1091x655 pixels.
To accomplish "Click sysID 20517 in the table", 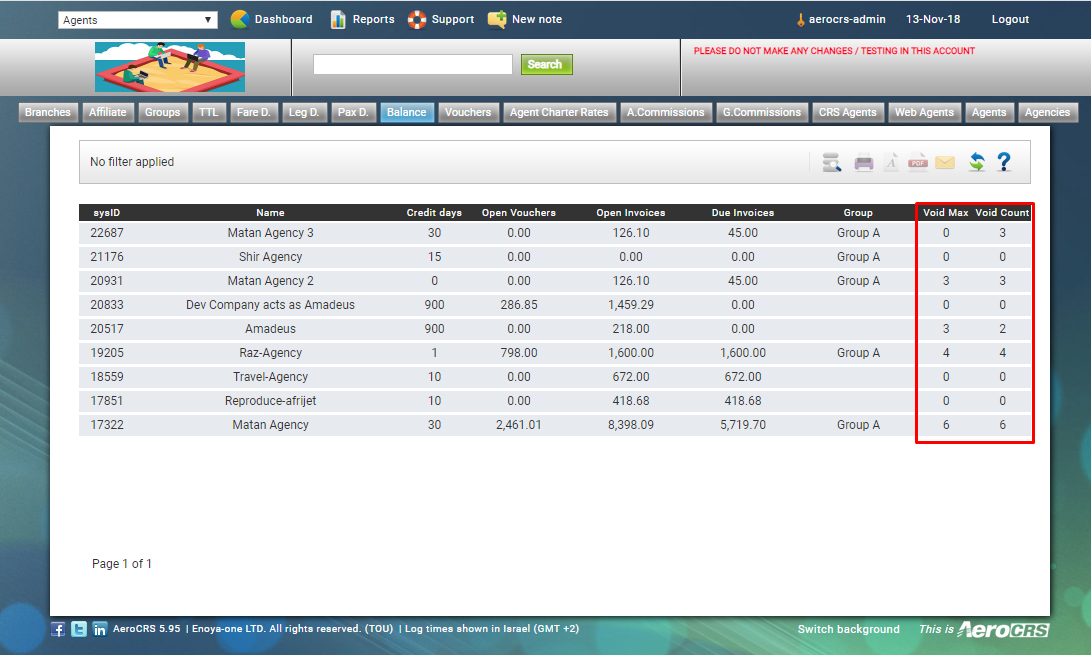I will coord(107,329).
